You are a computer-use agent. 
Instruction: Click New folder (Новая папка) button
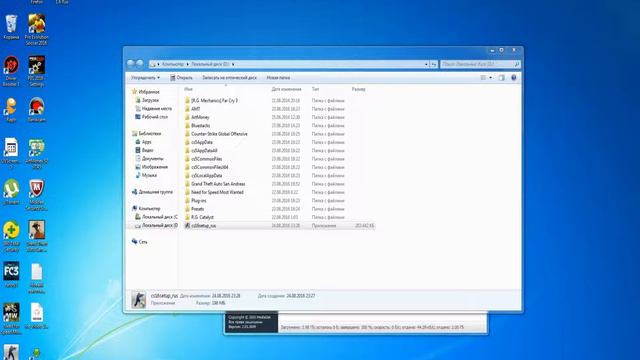278,78
